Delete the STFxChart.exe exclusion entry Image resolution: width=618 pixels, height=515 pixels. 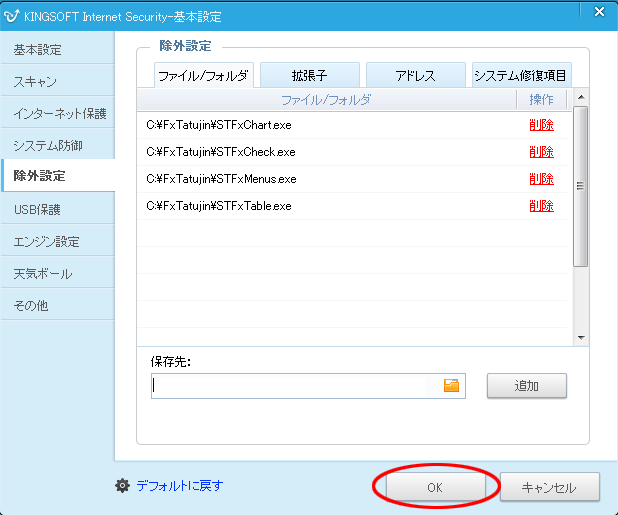pyautogui.click(x=542, y=125)
